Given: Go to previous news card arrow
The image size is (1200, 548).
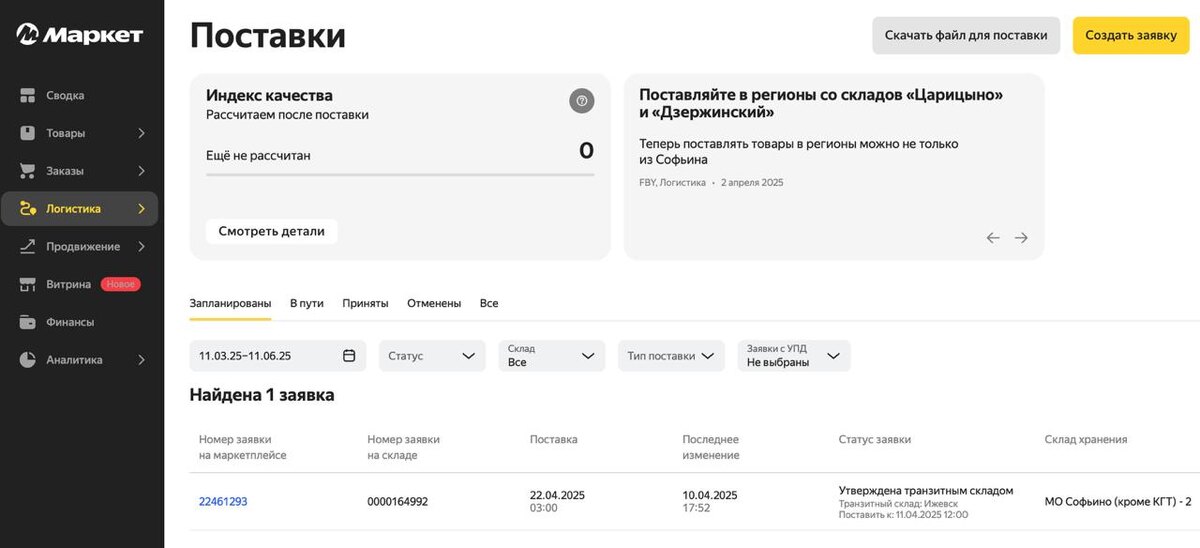Looking at the screenshot, I should click(x=993, y=238).
